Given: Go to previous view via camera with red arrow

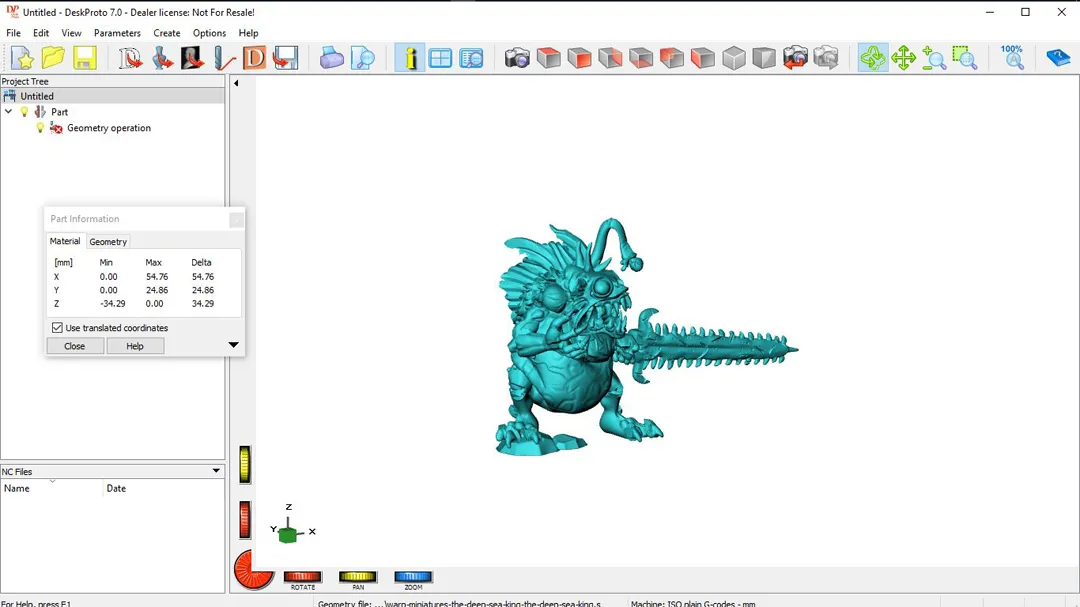Looking at the screenshot, I should (x=795, y=58).
